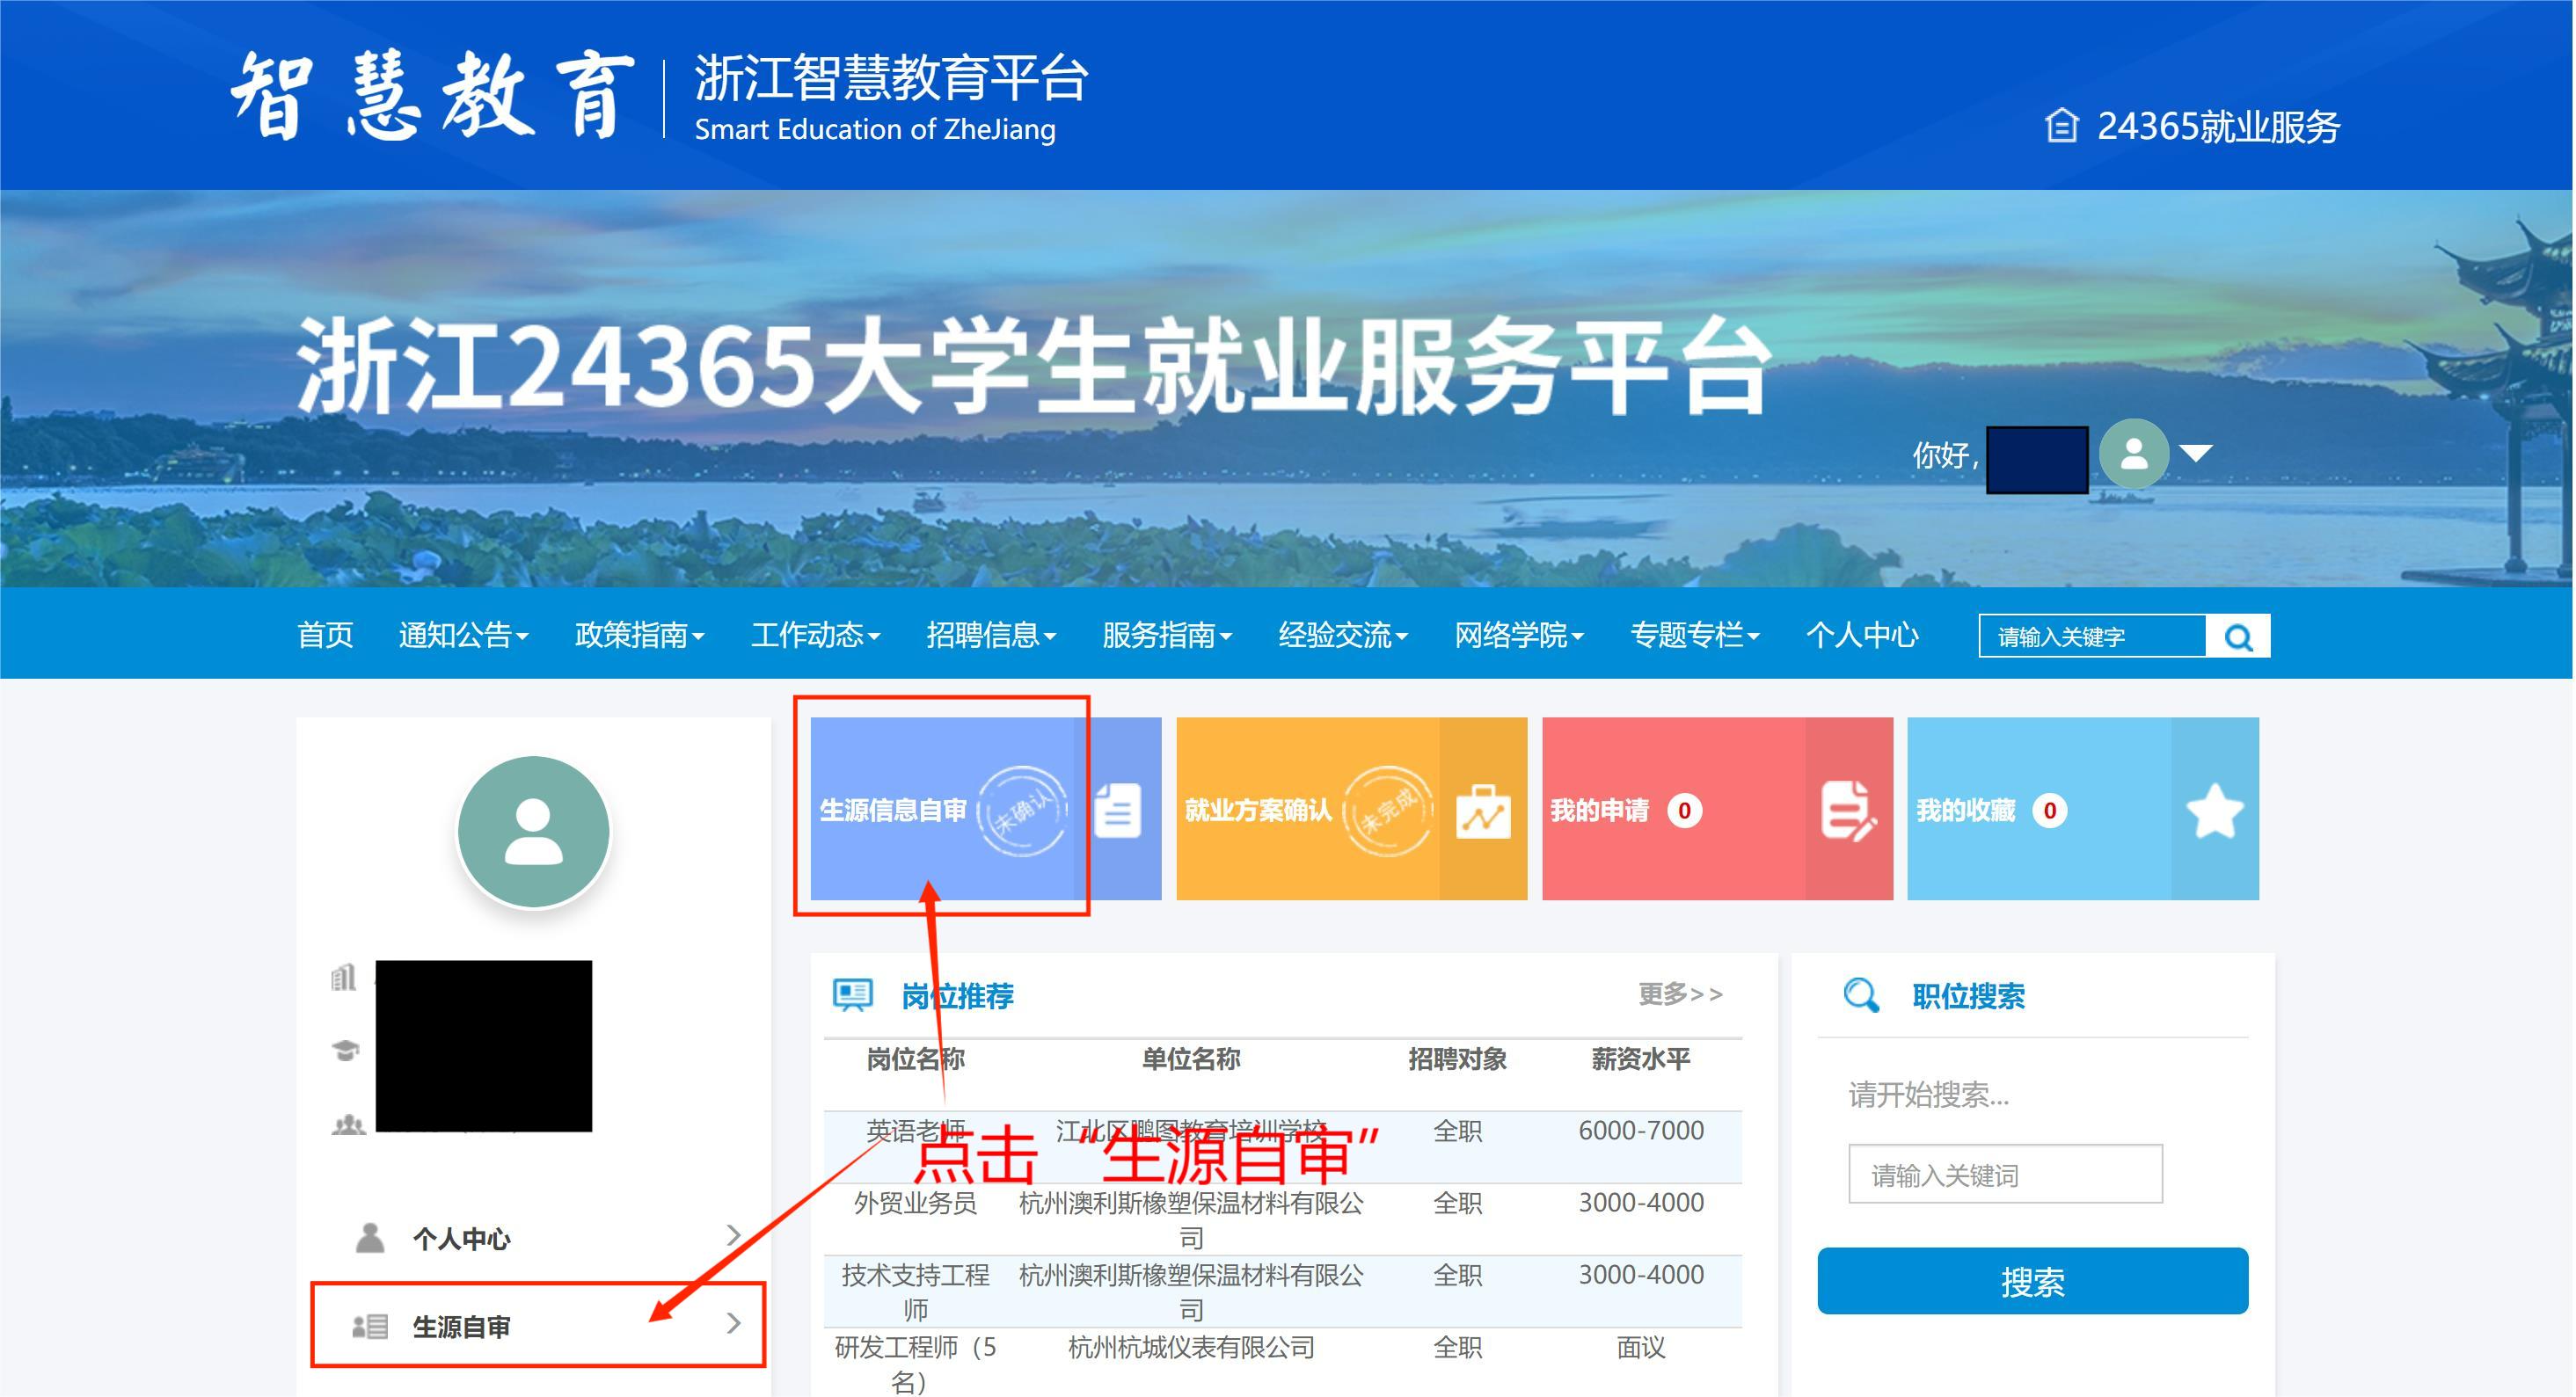Screen dimensions: 2576x1397
Task: Click the large profile avatar in left panel
Action: point(533,831)
